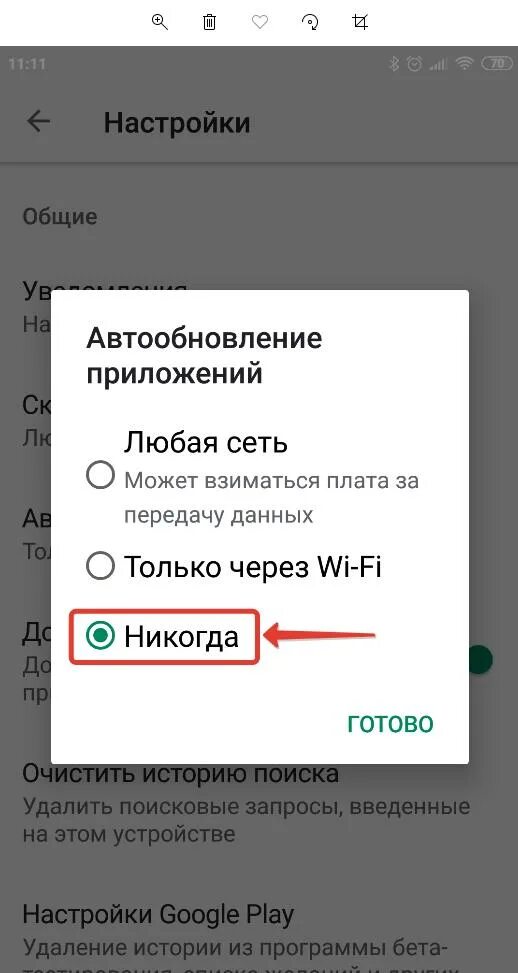Viewport: 518px width, 973px height.
Task: Click the heart favorite icon
Action: 259,22
